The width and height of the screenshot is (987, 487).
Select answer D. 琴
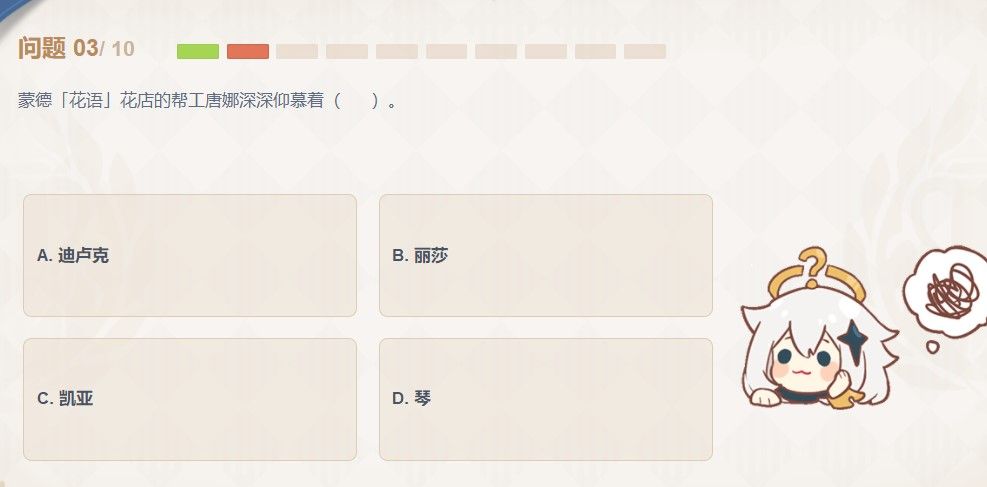point(545,399)
